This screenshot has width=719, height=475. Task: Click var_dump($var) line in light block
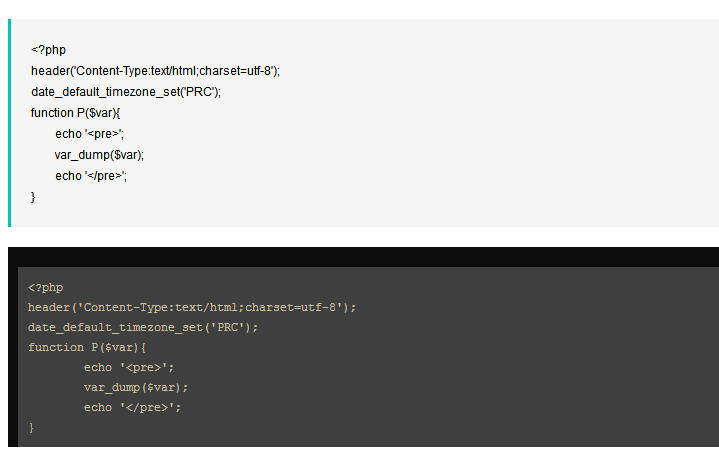coord(99,155)
